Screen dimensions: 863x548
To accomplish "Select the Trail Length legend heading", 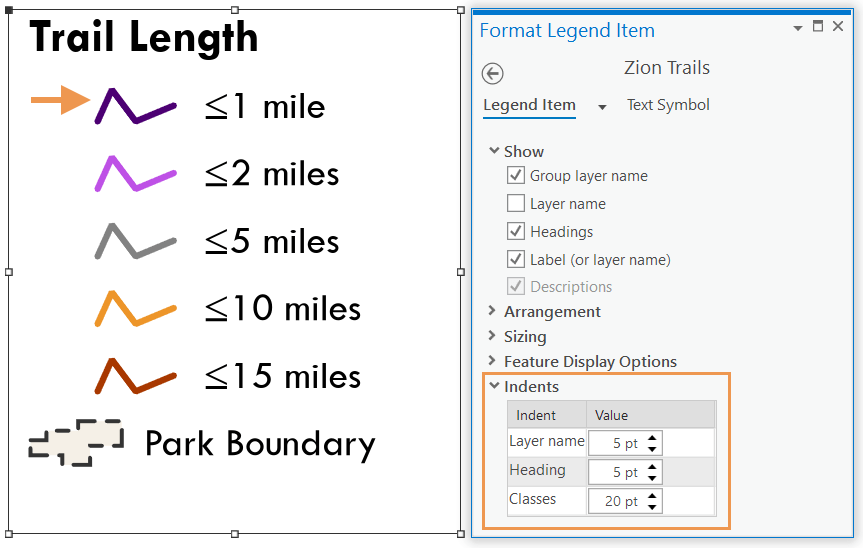I will [x=144, y=37].
